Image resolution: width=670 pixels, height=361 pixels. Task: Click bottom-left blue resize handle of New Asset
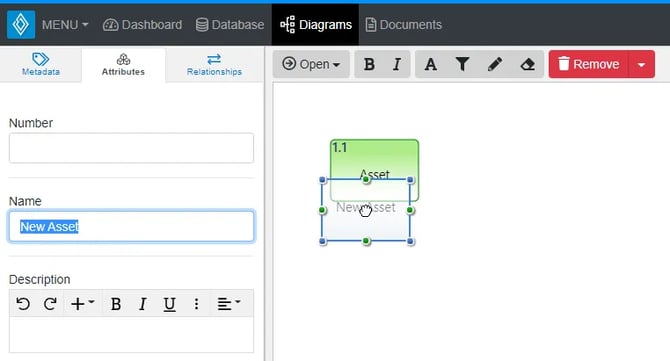323,241
